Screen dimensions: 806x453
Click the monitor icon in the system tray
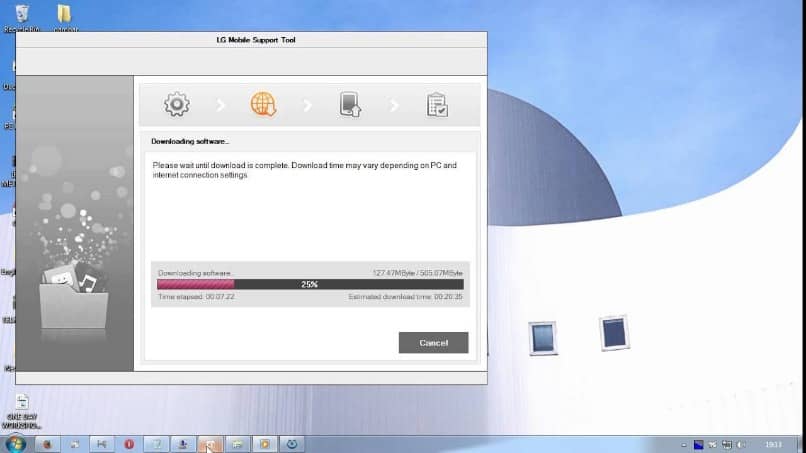pyautogui.click(x=727, y=445)
